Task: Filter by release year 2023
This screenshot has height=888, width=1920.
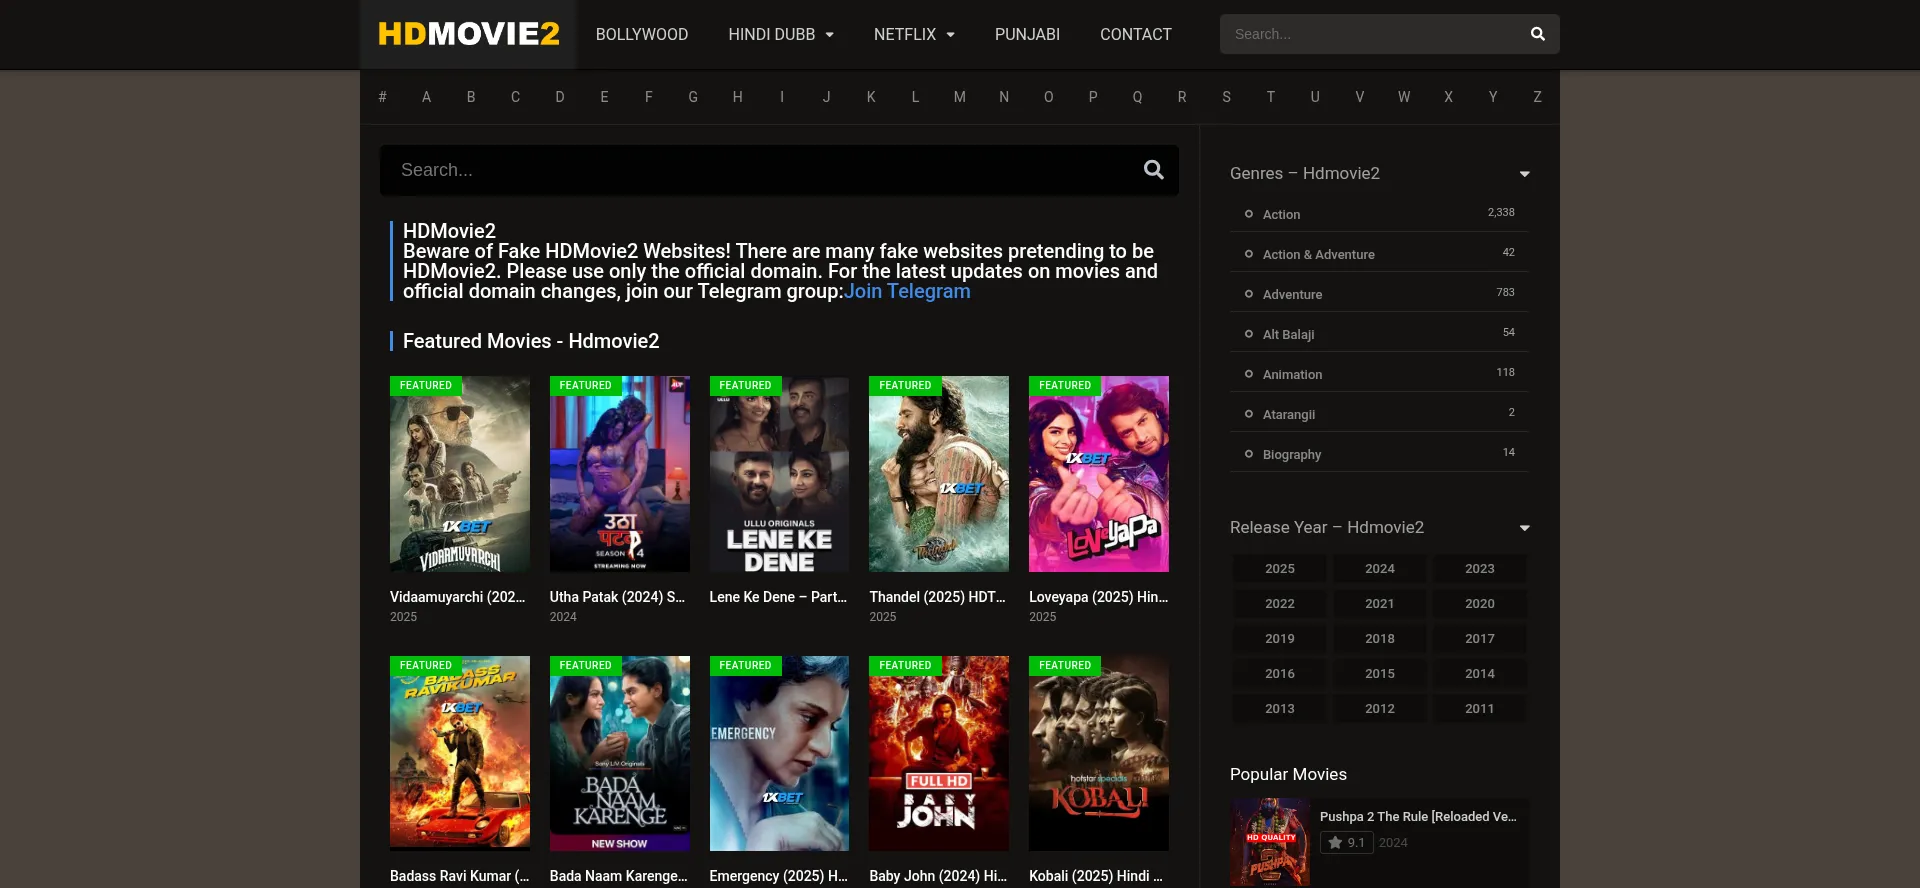Action: tap(1480, 568)
